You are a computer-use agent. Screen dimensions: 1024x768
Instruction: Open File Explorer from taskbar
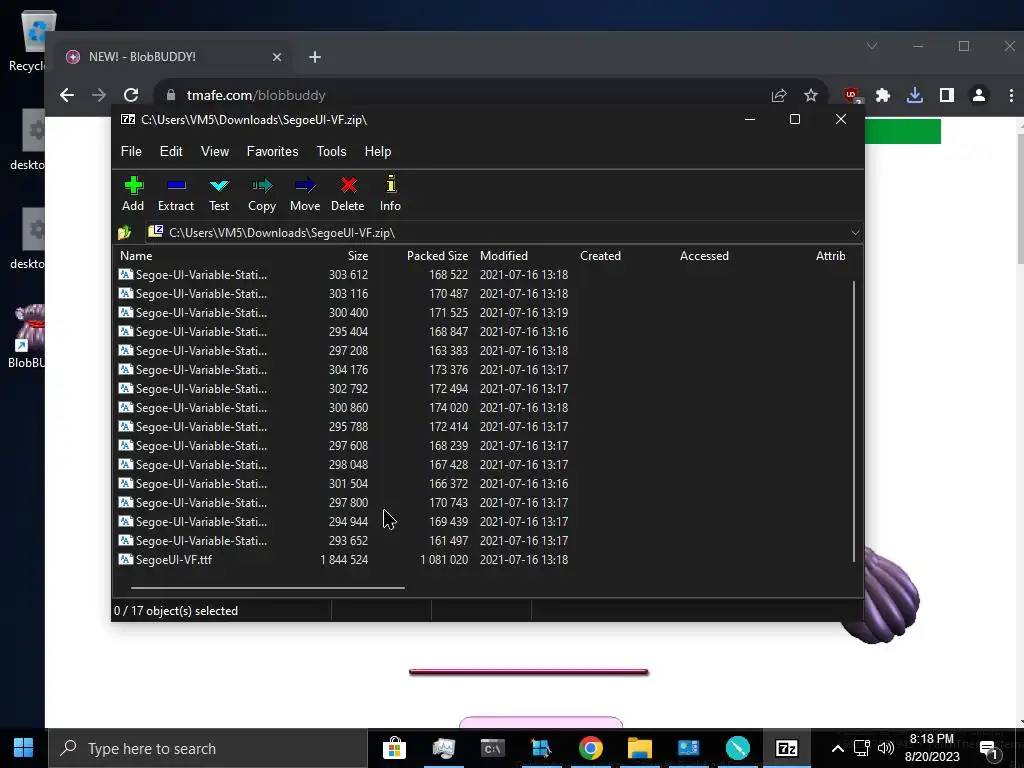point(640,748)
